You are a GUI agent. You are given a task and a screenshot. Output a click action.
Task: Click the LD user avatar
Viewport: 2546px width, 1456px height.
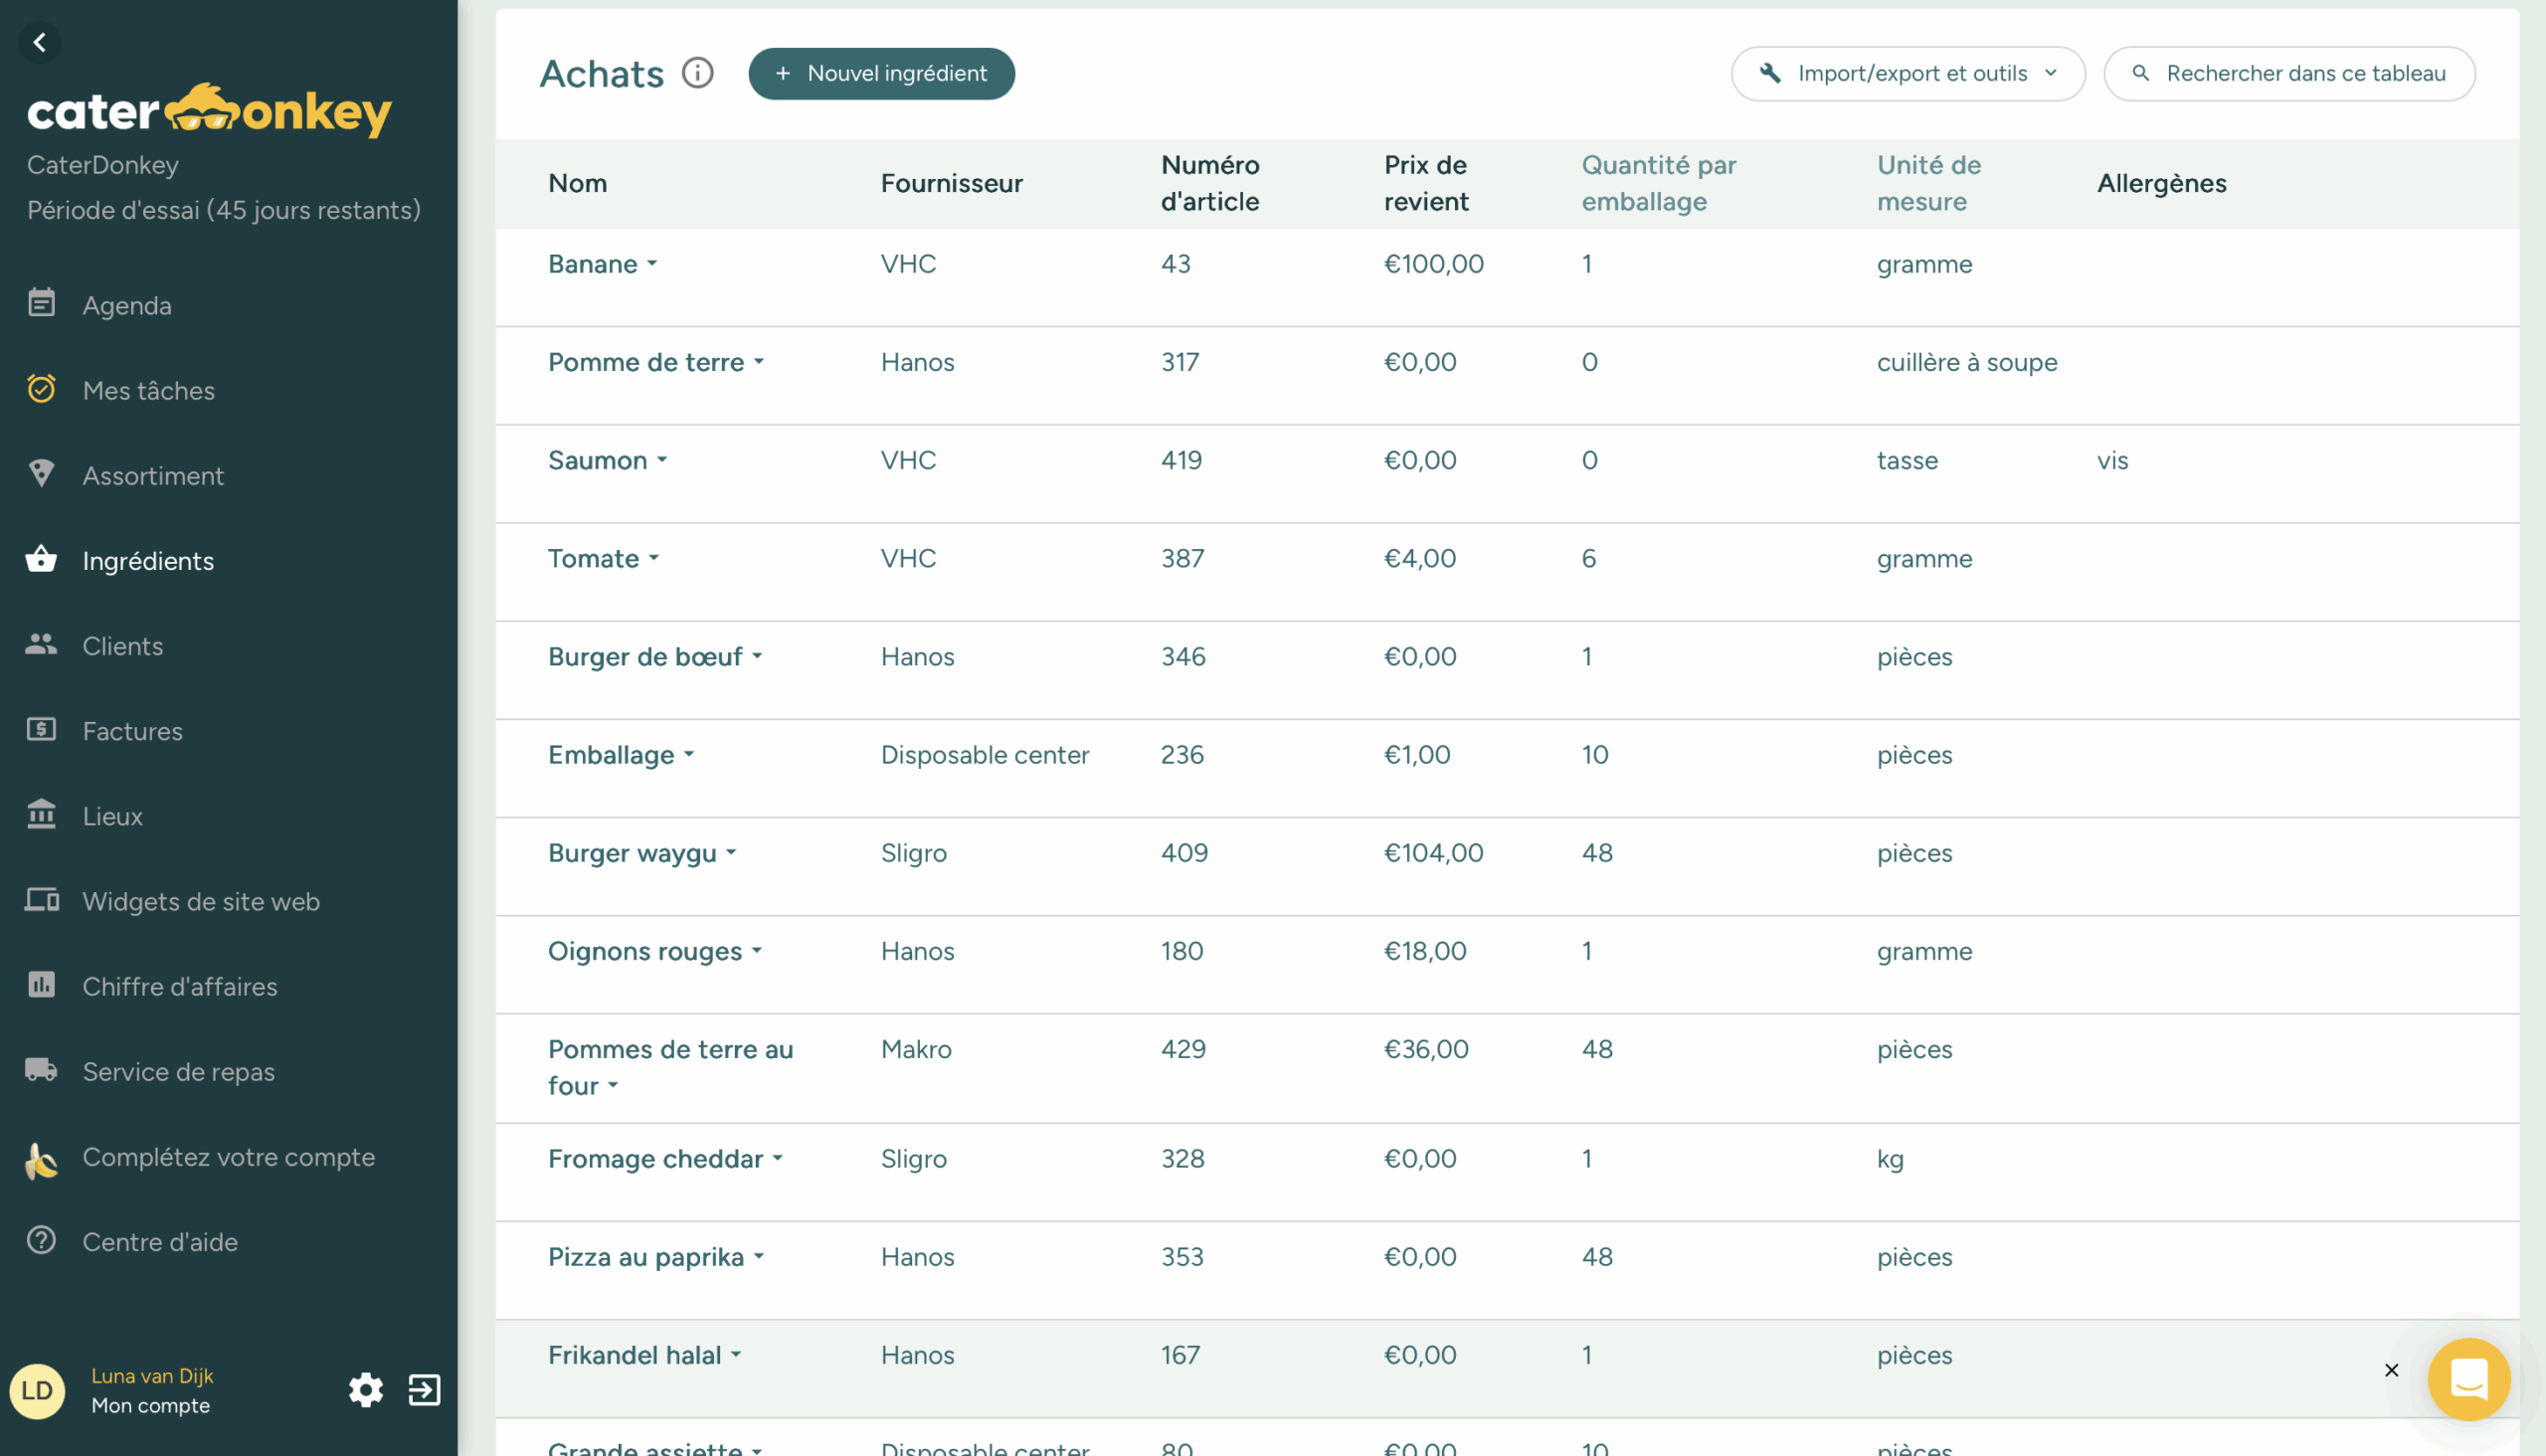37,1390
